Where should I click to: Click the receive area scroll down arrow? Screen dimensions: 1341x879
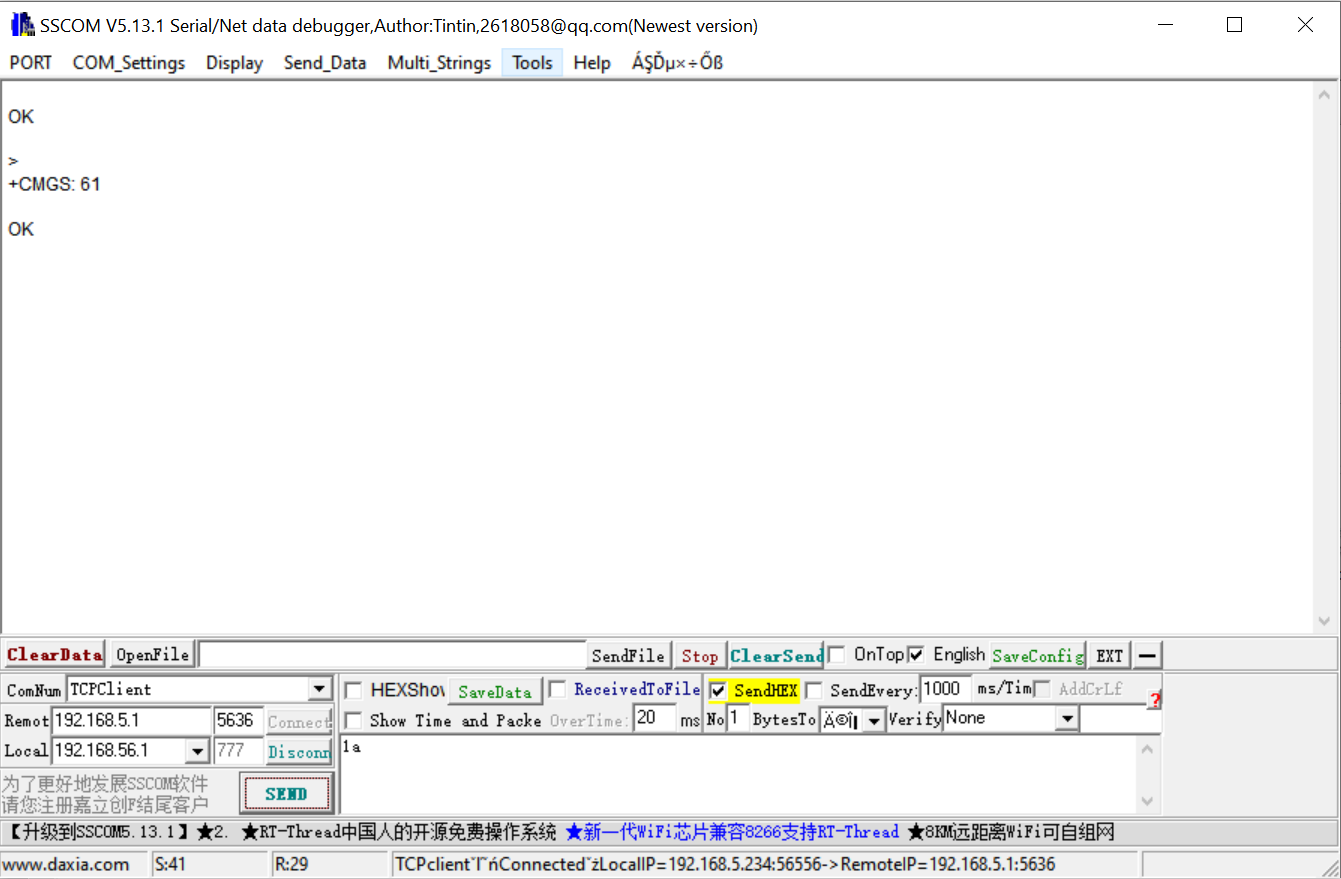1326,620
